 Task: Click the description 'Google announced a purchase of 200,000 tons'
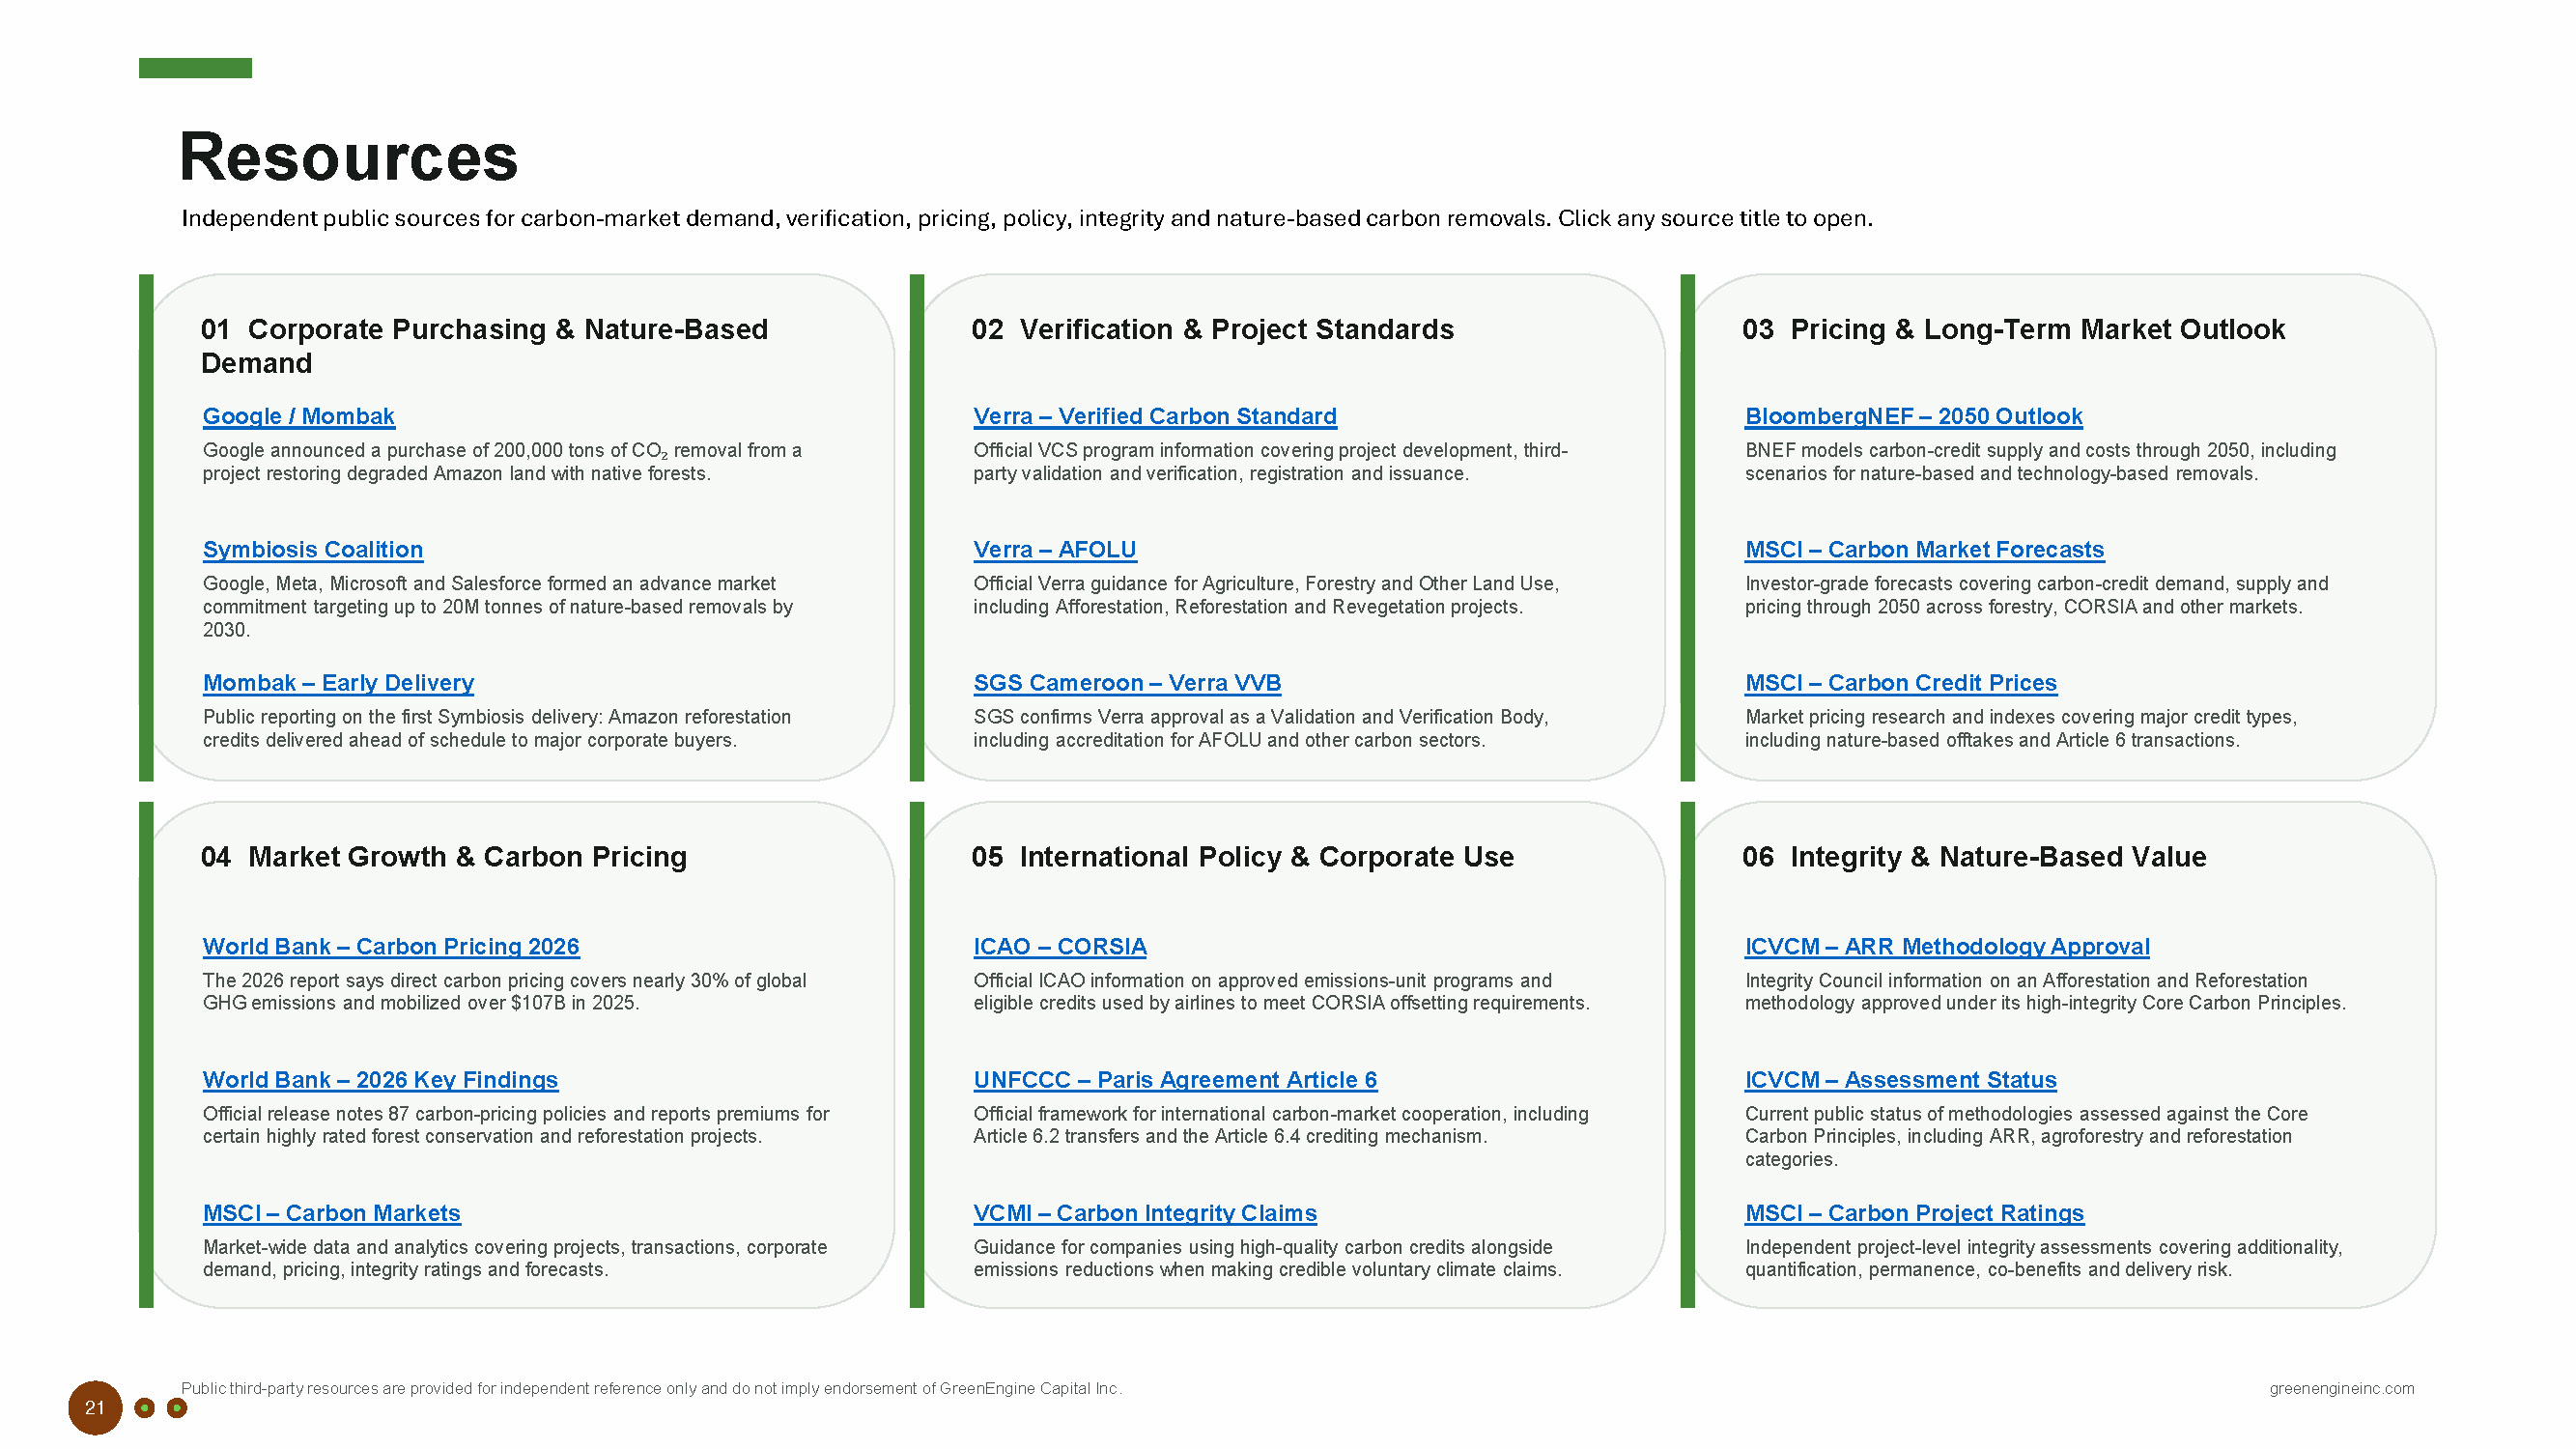pyautogui.click(x=502, y=462)
